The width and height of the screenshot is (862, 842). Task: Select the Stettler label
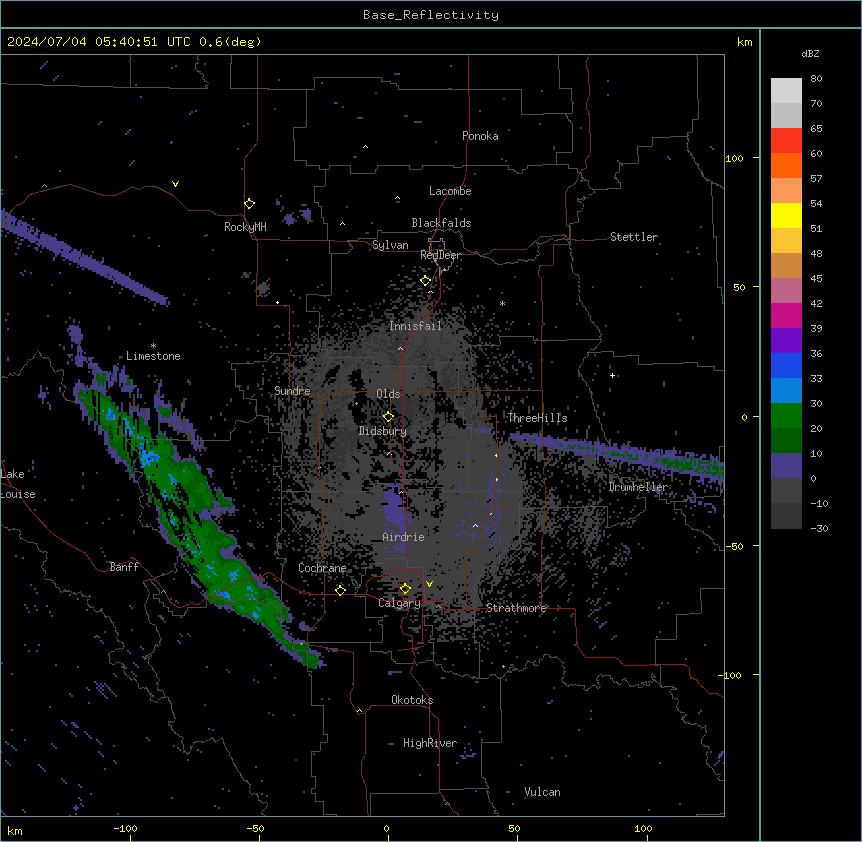click(x=634, y=237)
